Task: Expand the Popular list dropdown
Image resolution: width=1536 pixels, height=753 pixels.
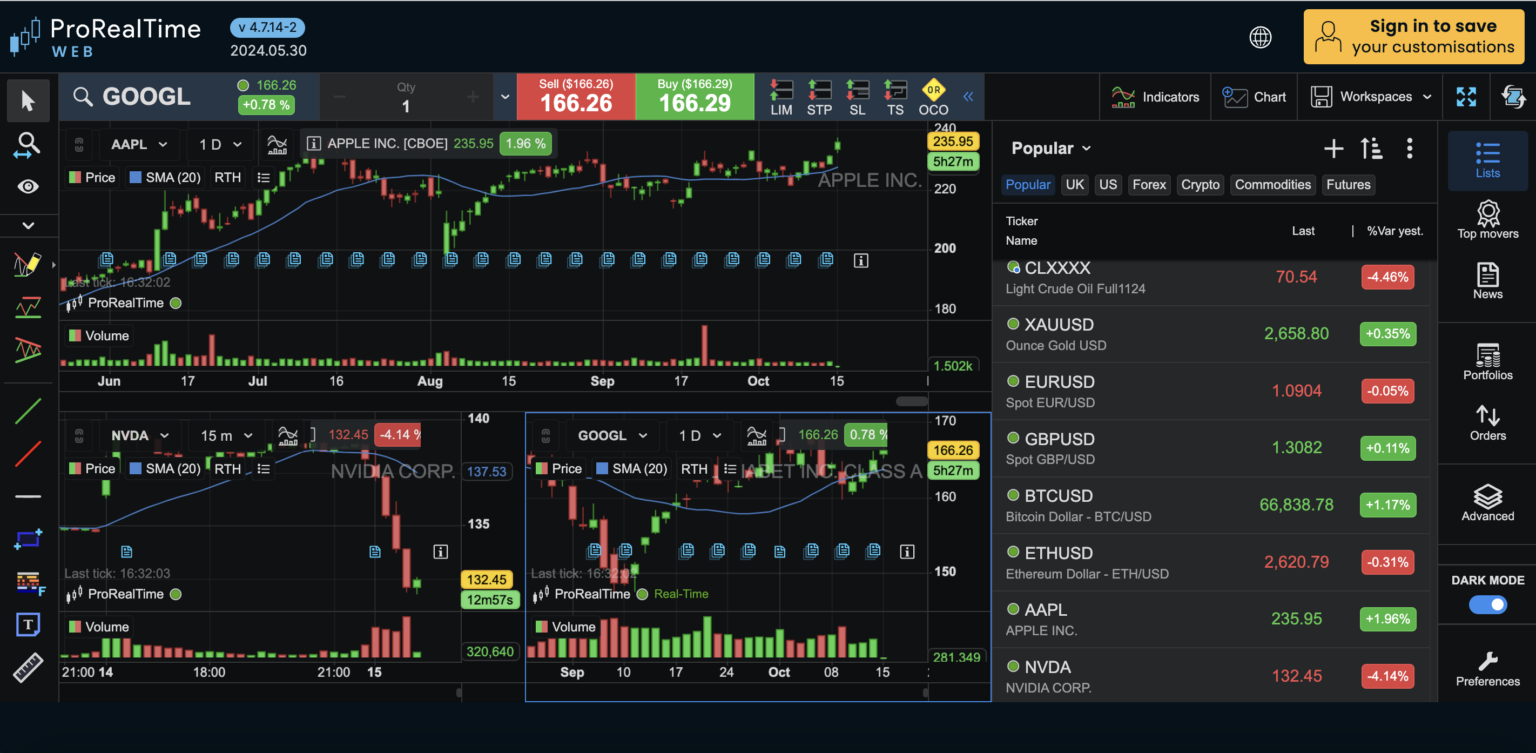Action: pos(1050,147)
